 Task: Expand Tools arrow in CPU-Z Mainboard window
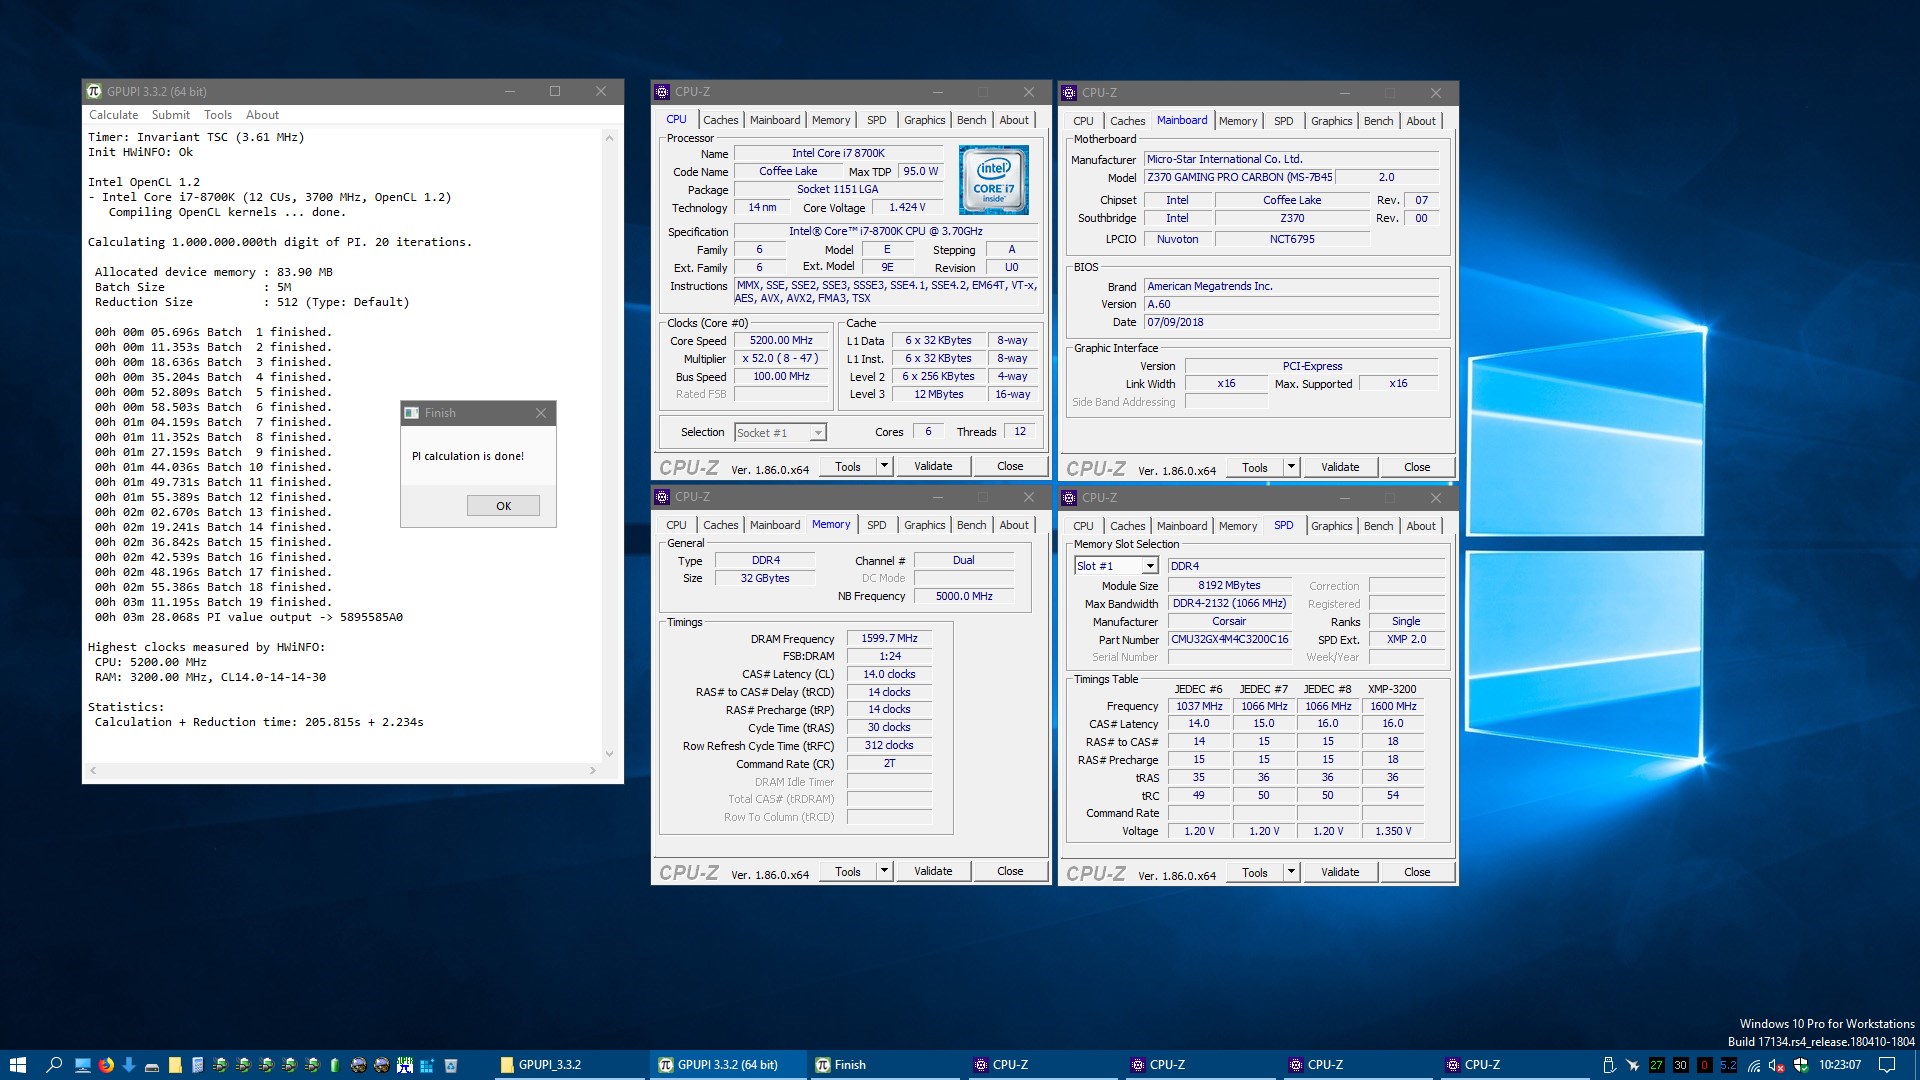tap(1291, 467)
